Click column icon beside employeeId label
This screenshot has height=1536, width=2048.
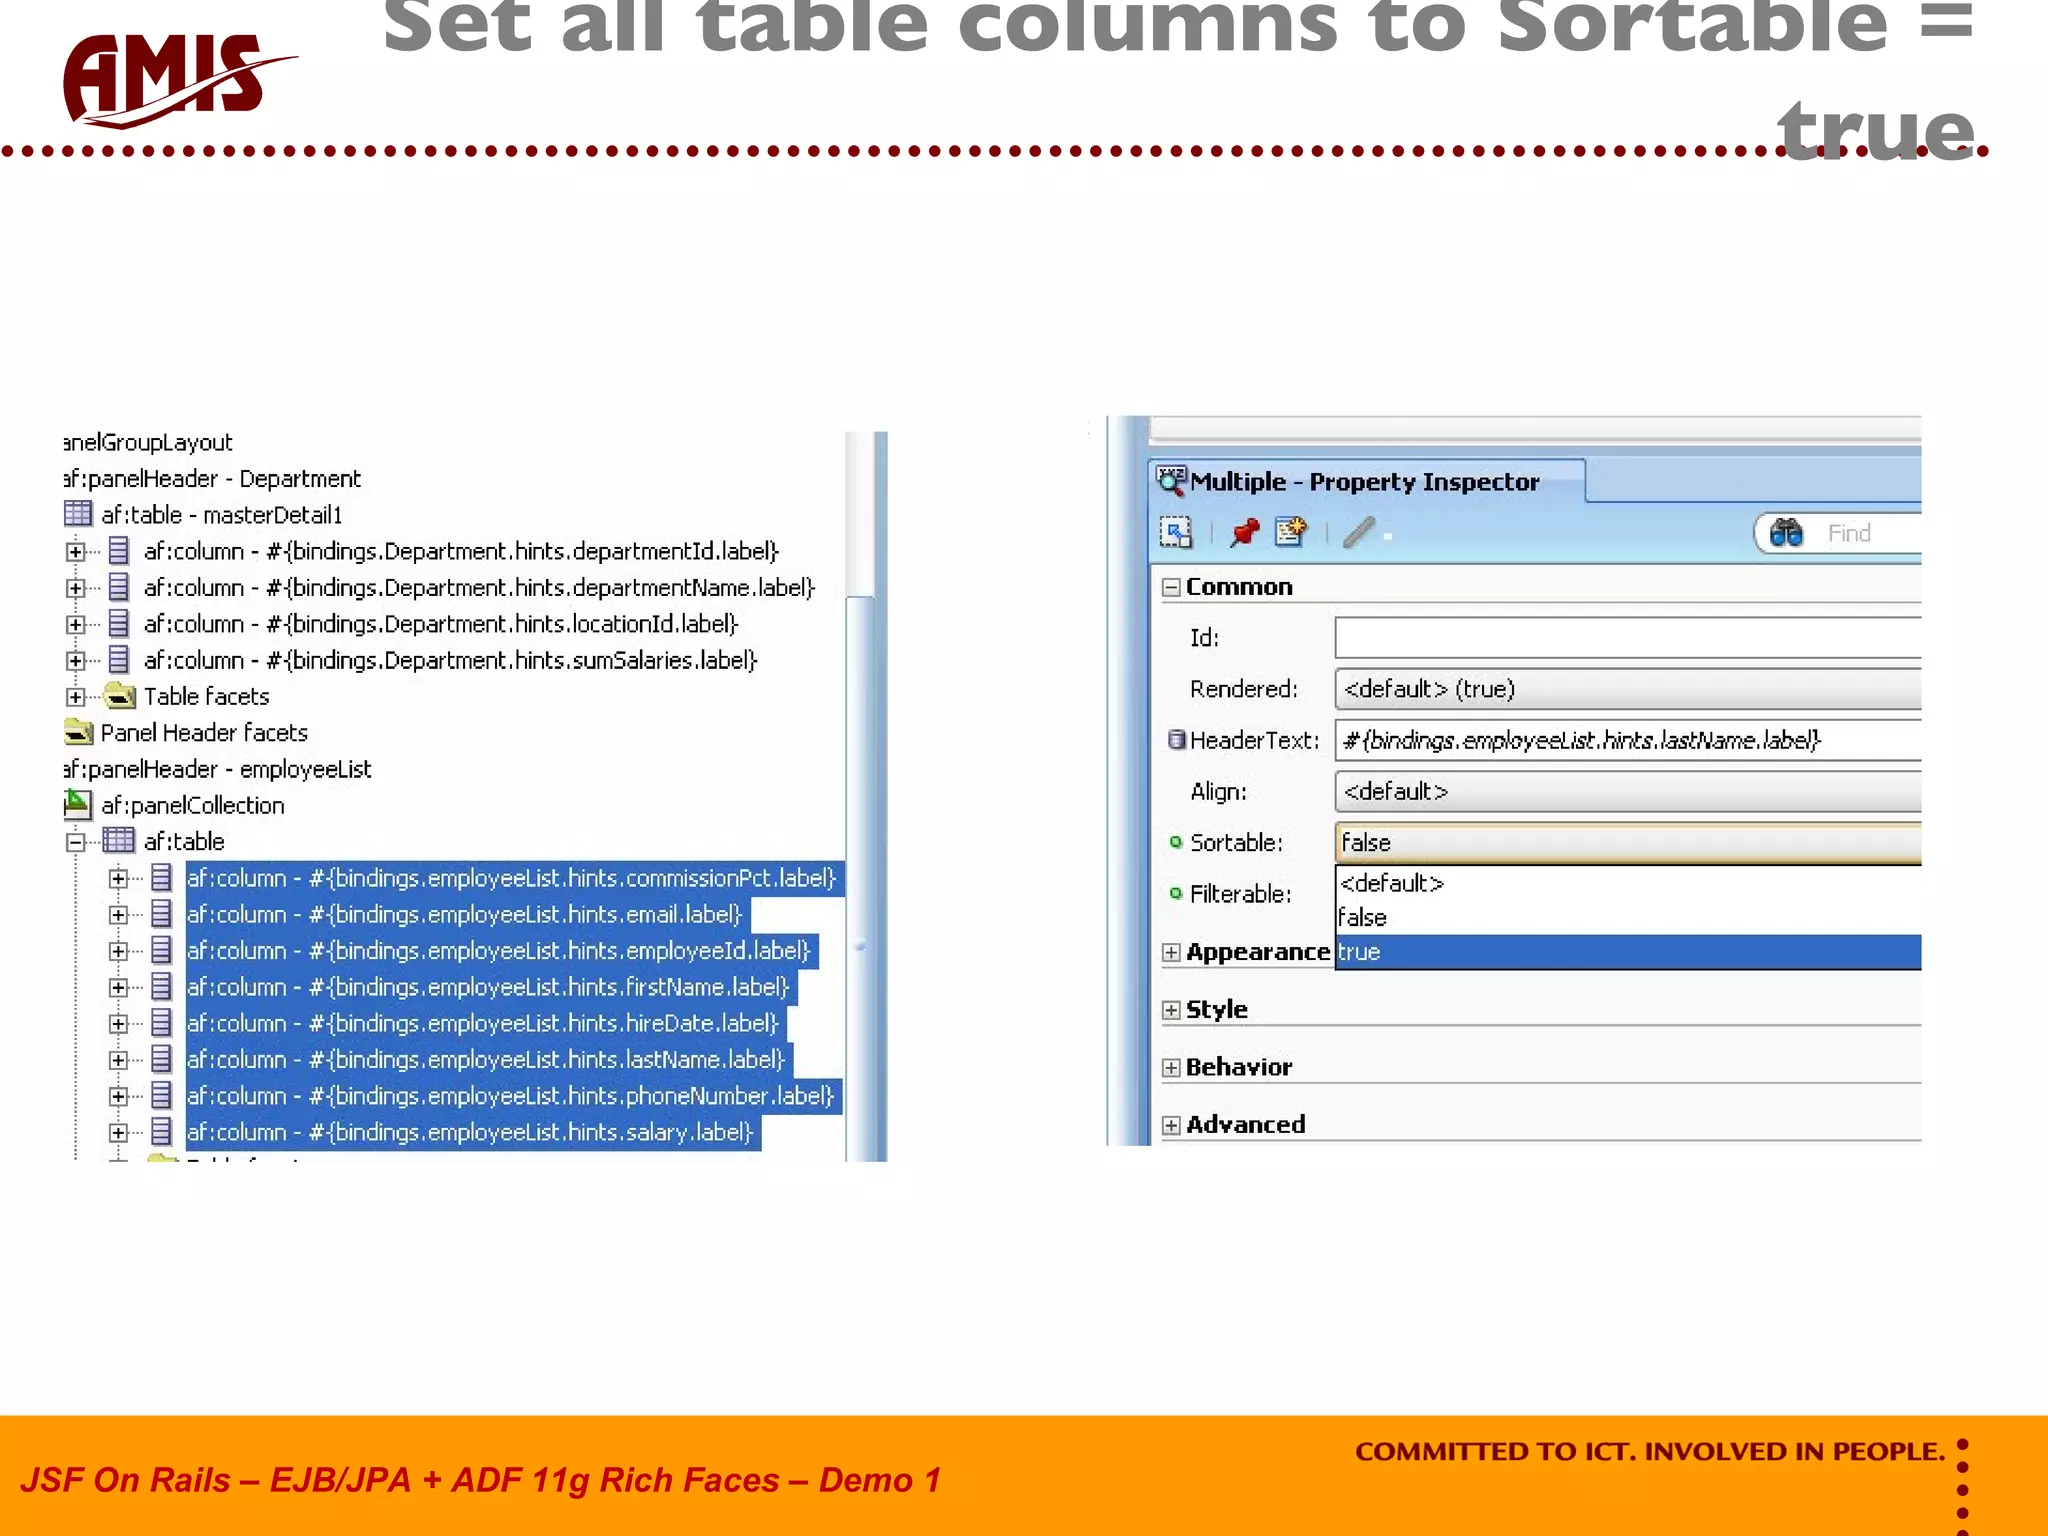161,950
